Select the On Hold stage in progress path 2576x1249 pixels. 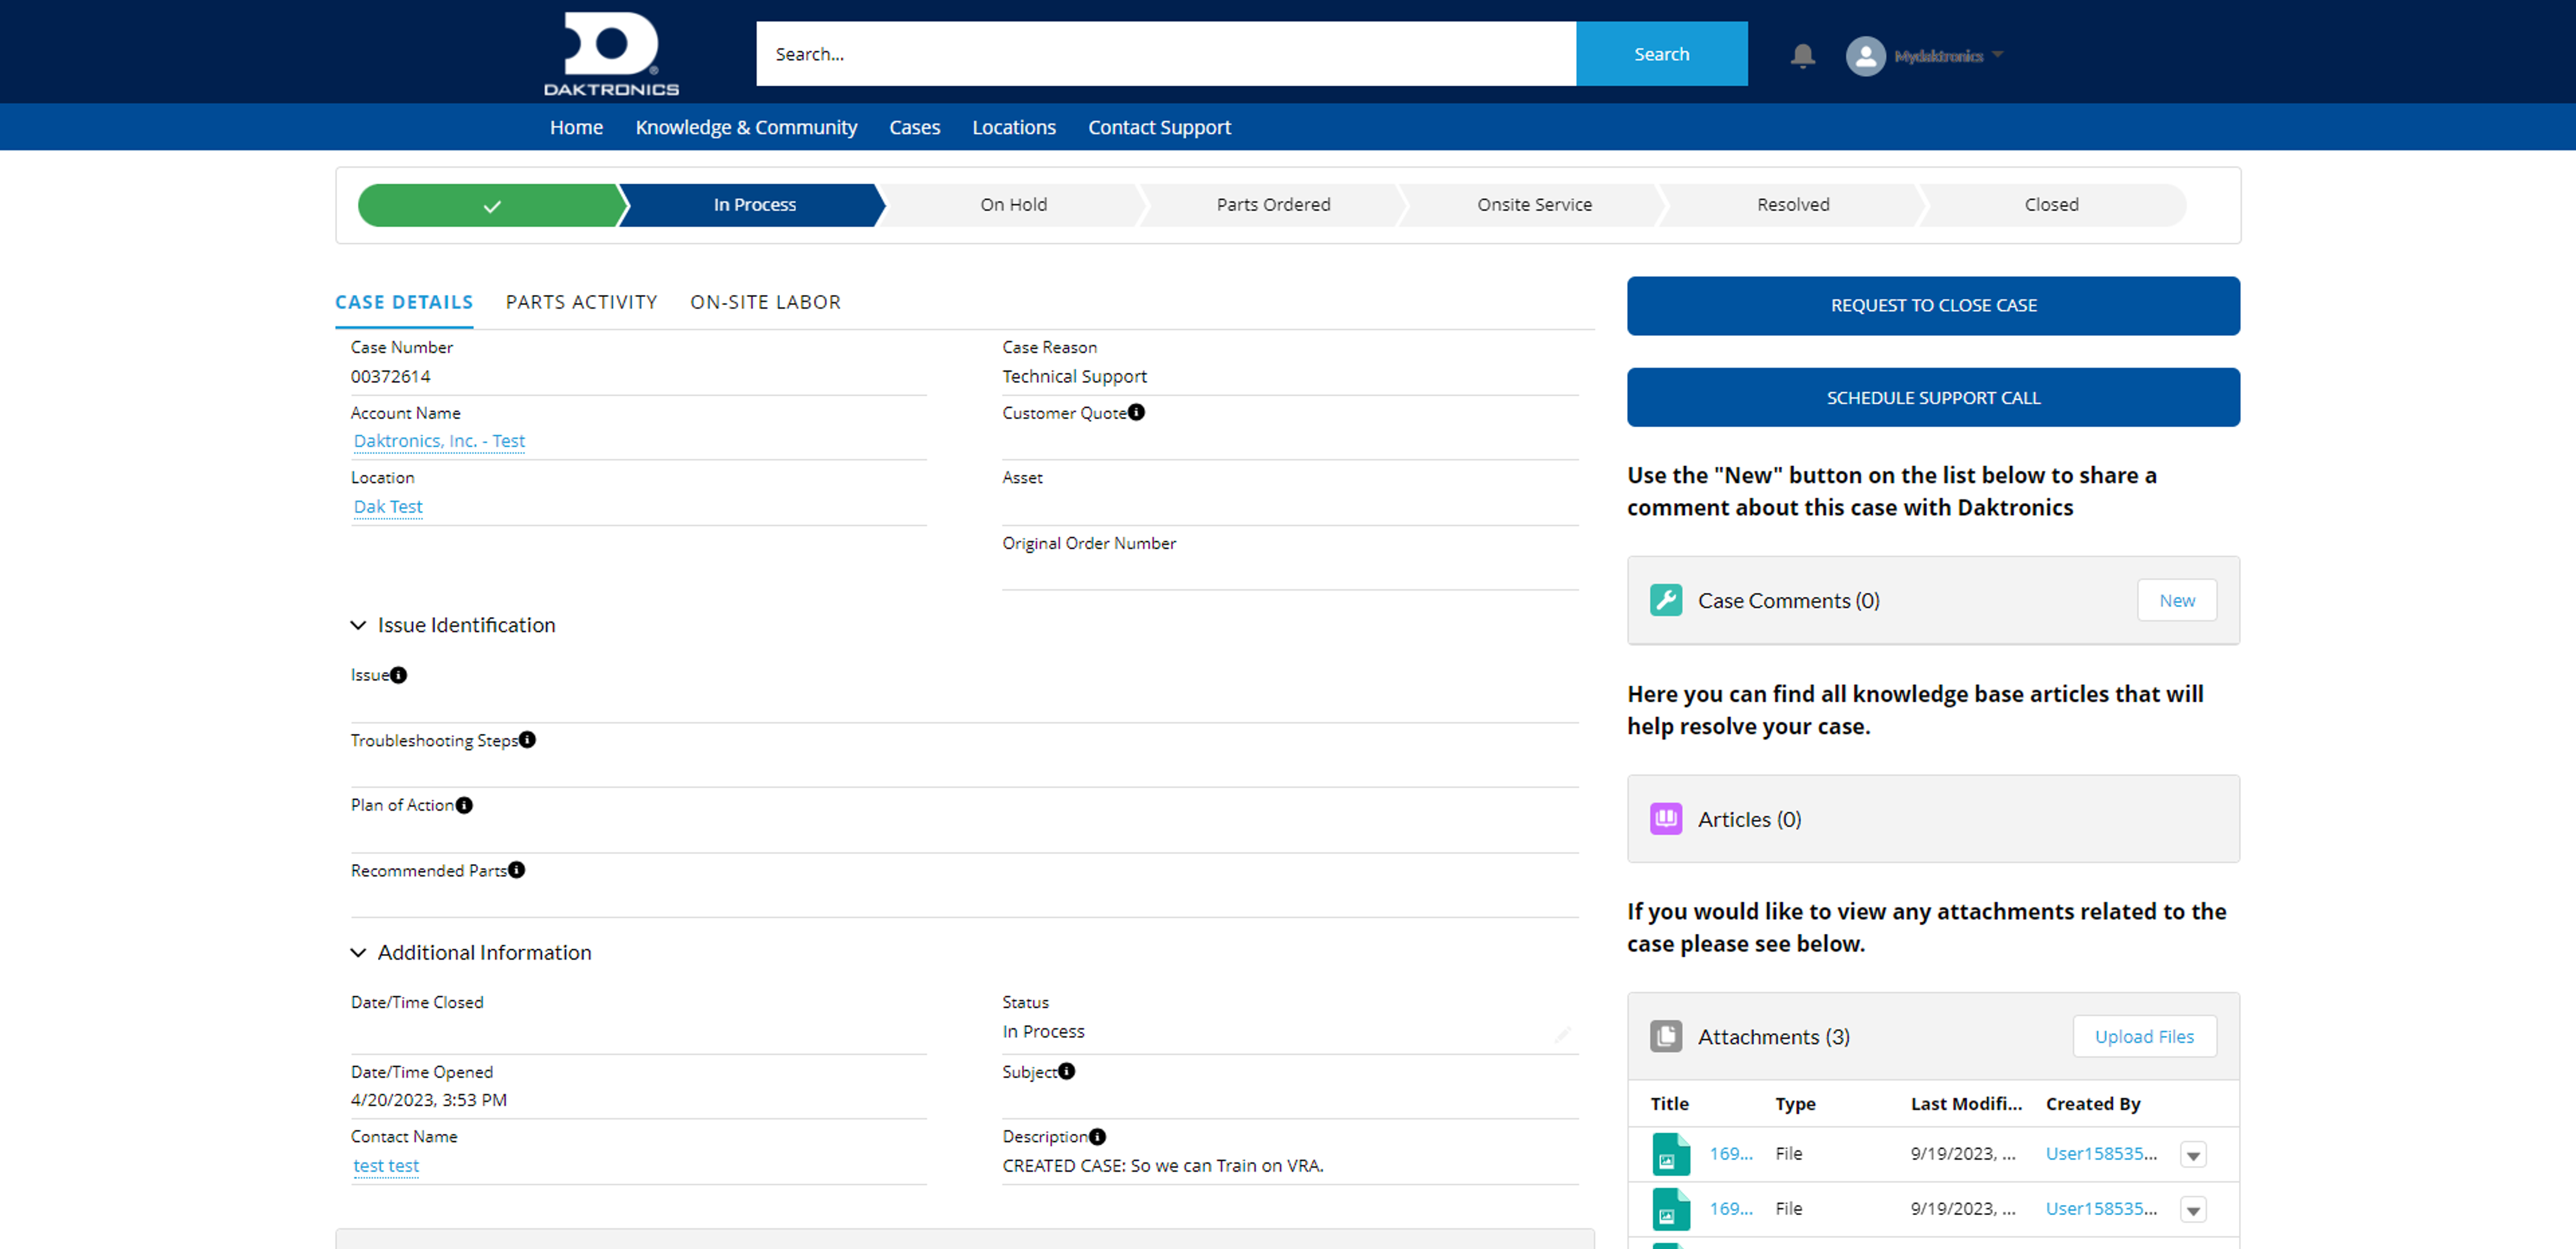(1013, 204)
